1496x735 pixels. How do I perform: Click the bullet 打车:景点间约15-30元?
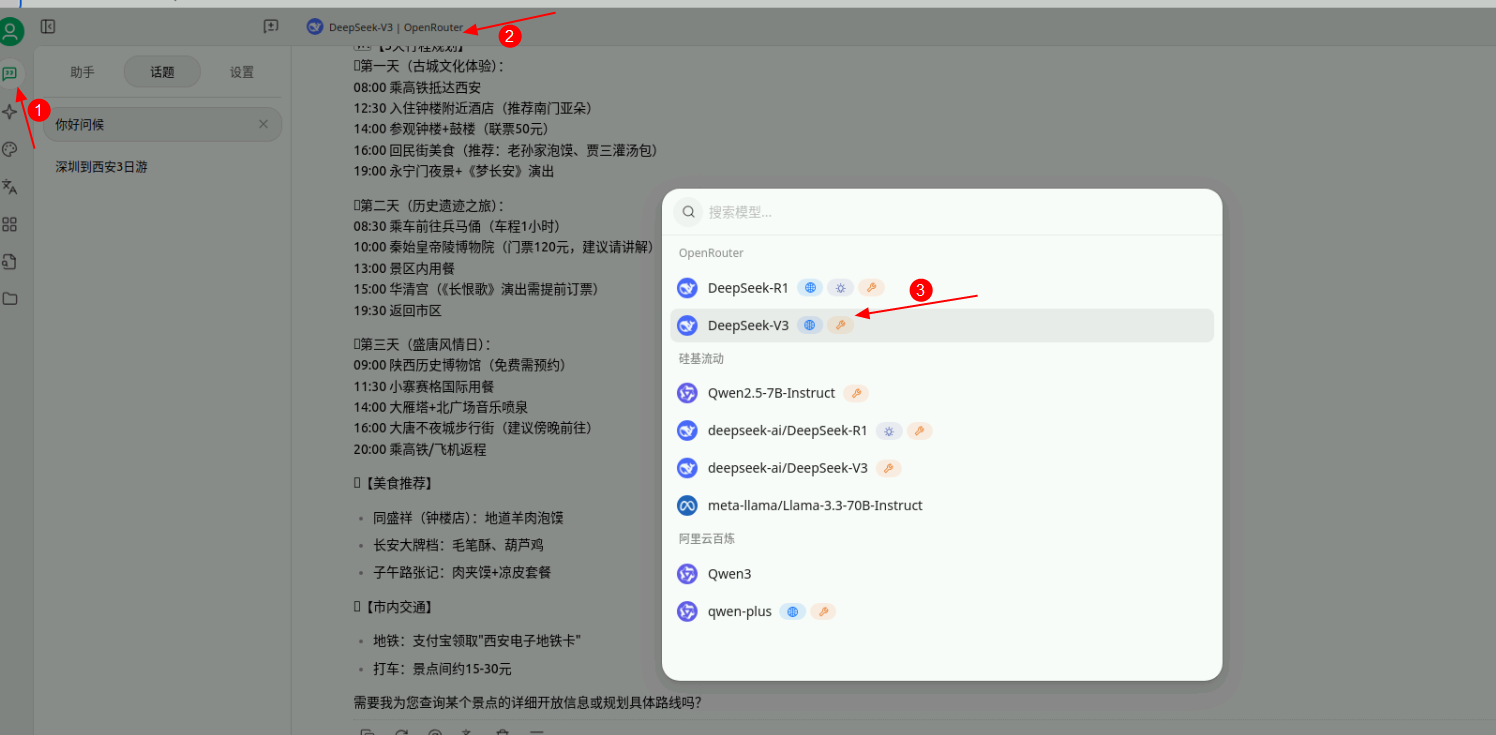[x=442, y=669]
